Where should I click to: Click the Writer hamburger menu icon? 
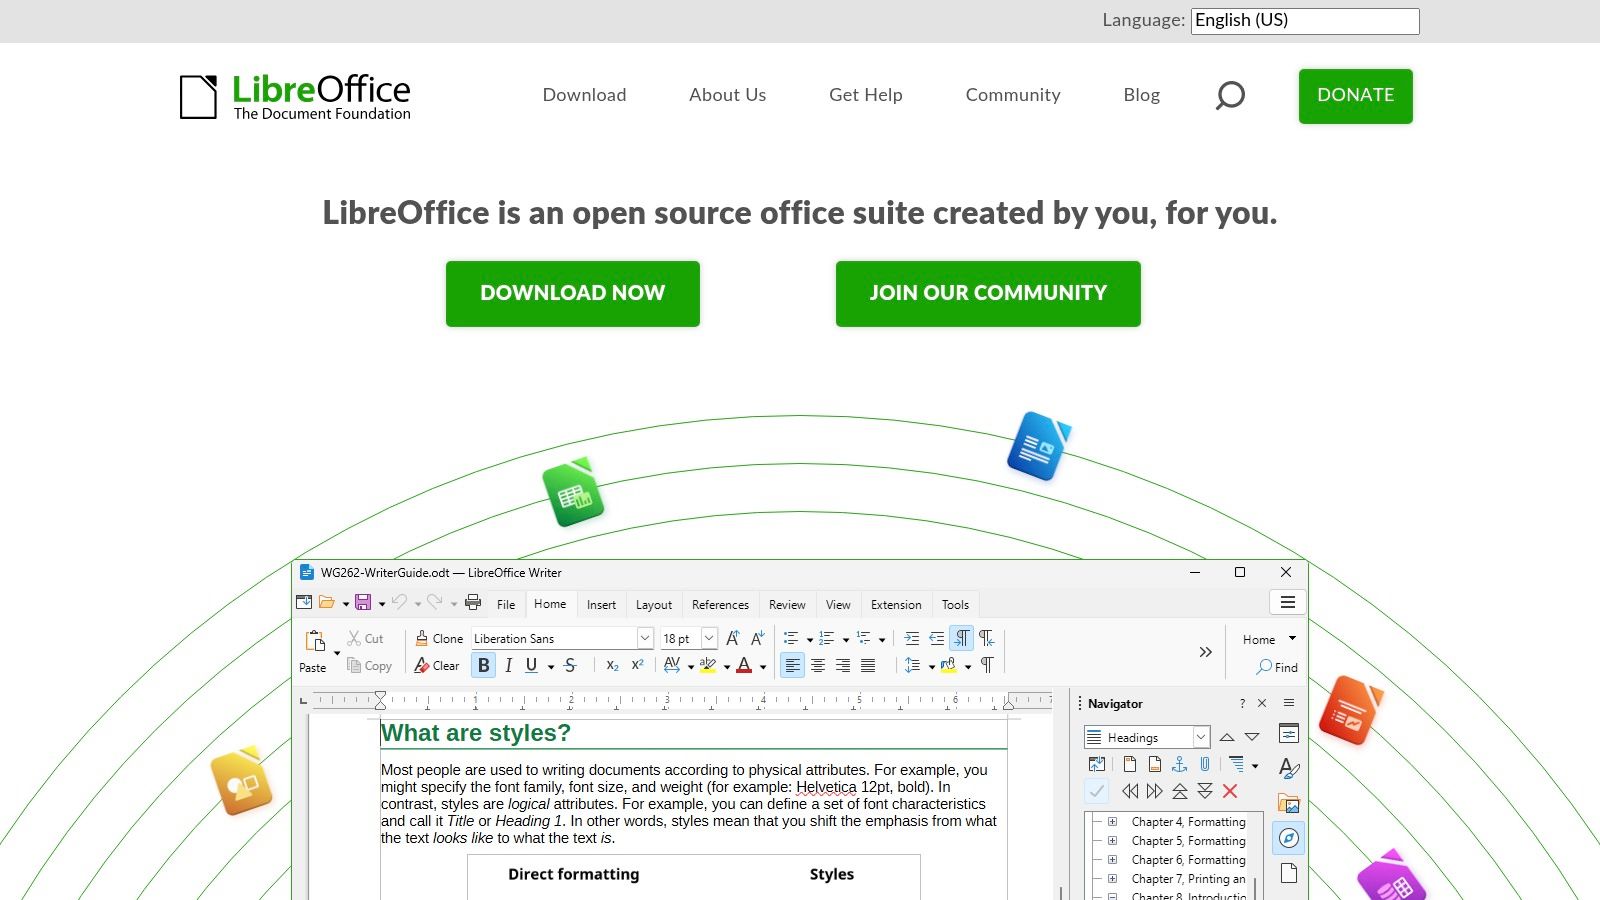(1288, 602)
